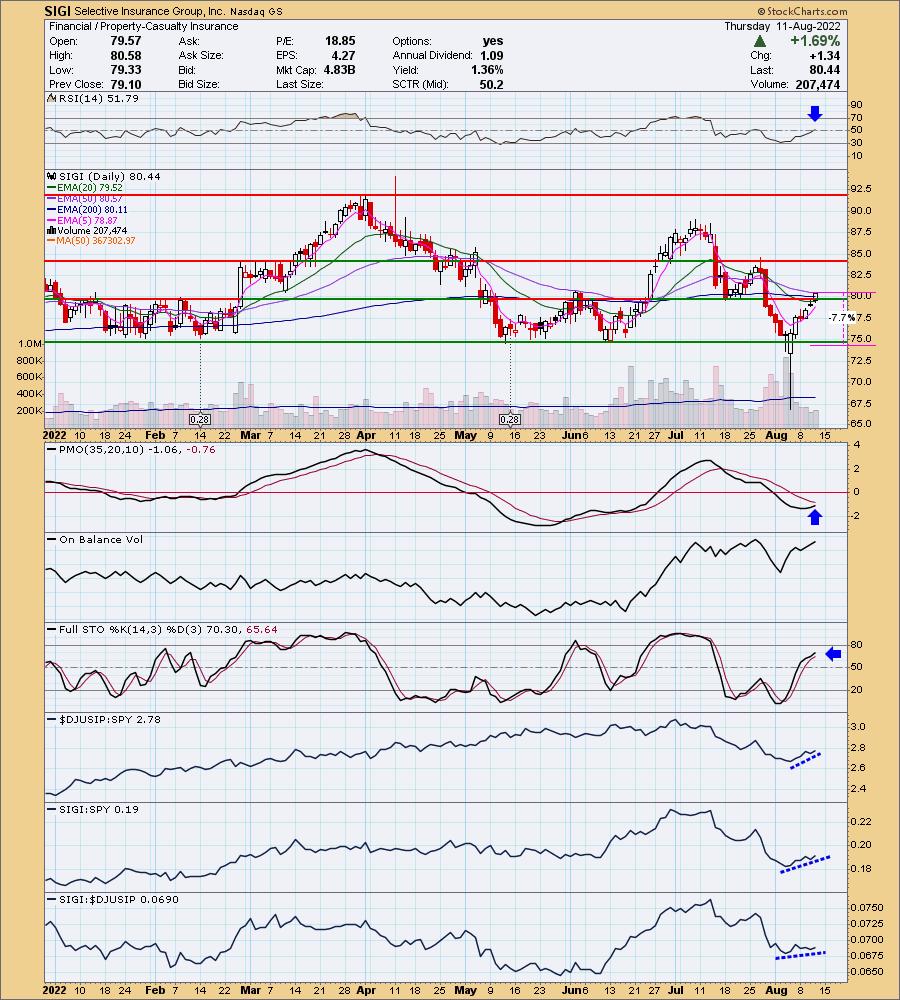Click the Chg value +1.34
Screen dimensions: 900x1000
[825, 55]
